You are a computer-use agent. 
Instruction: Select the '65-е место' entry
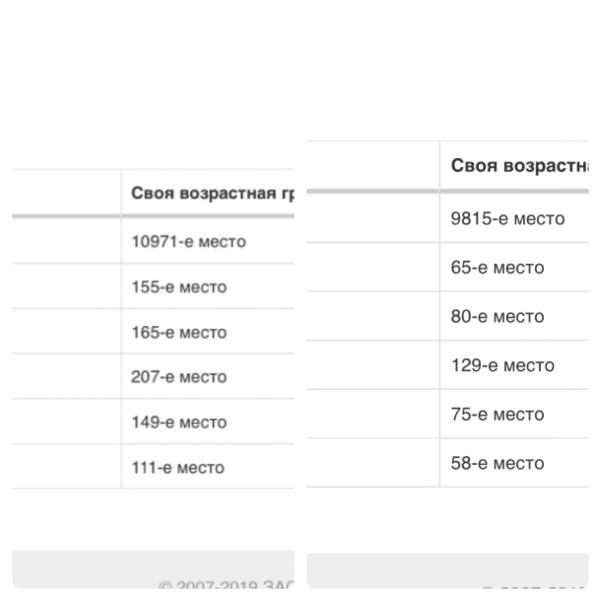[x=514, y=267]
